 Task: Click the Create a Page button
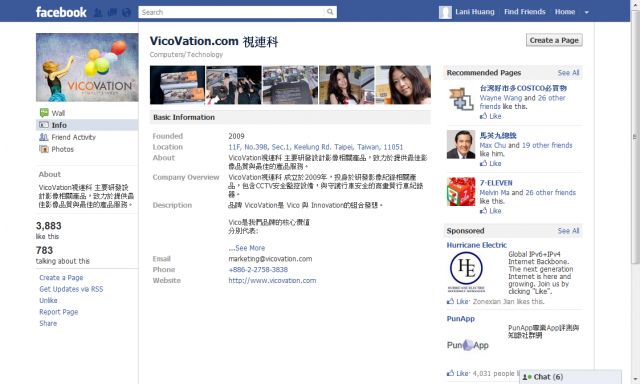click(x=554, y=40)
